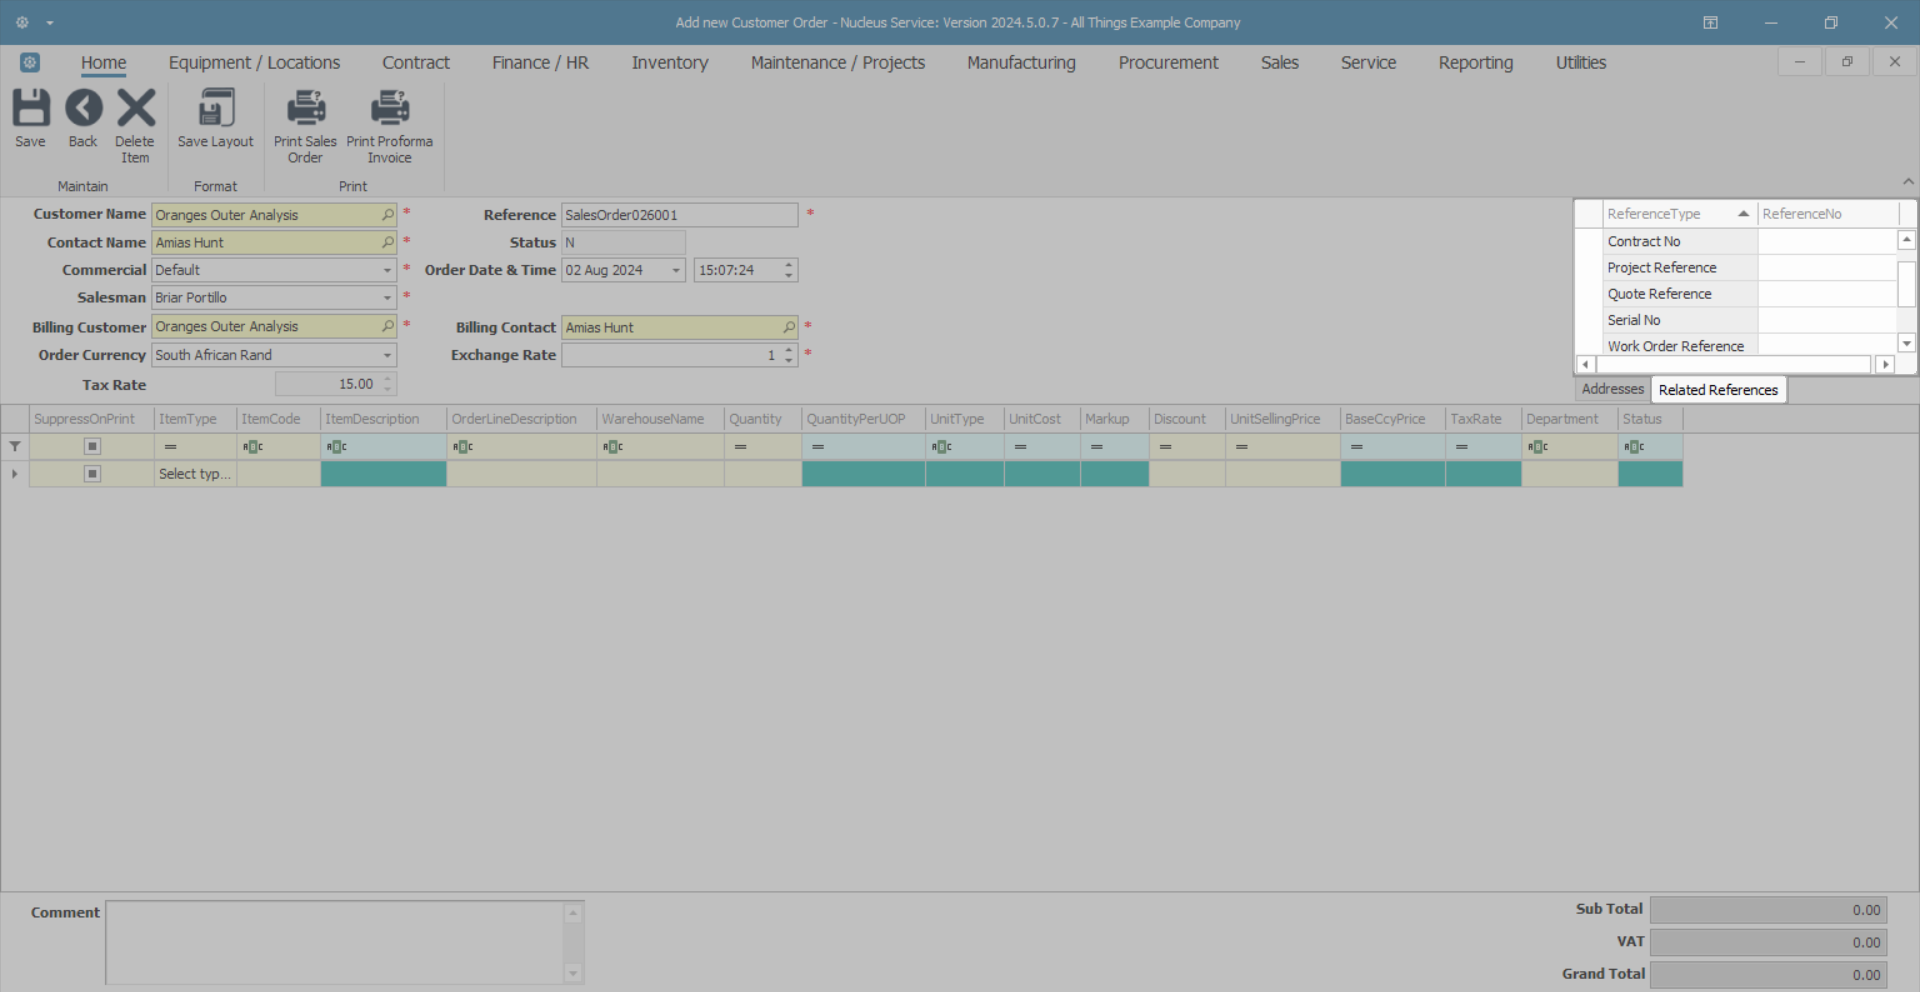1920x992 pixels.
Task: Click the application gear icon in title bar
Action: [22, 22]
